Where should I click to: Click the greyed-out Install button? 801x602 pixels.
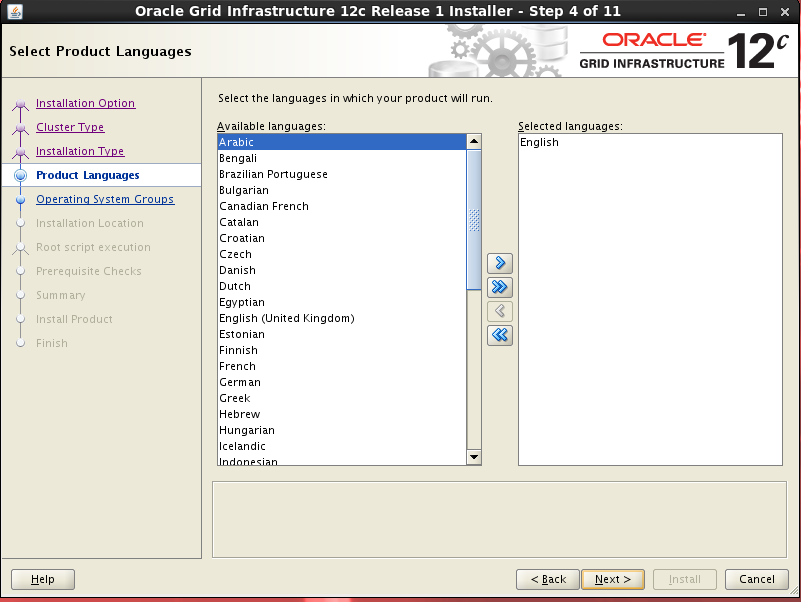pos(685,580)
